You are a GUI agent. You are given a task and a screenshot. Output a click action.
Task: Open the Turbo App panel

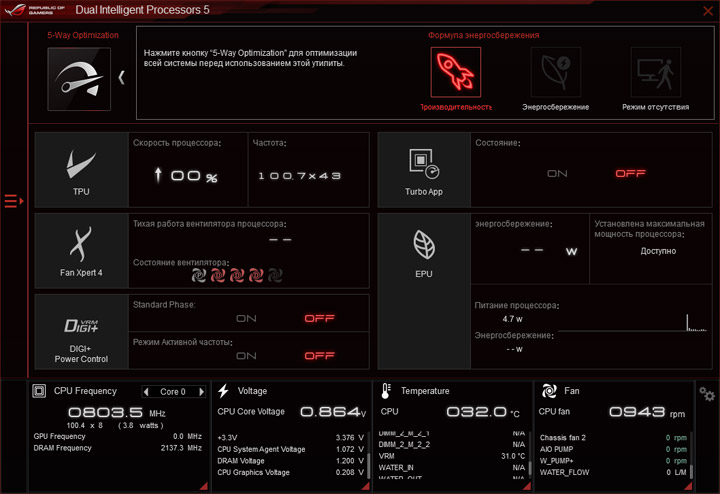point(424,170)
